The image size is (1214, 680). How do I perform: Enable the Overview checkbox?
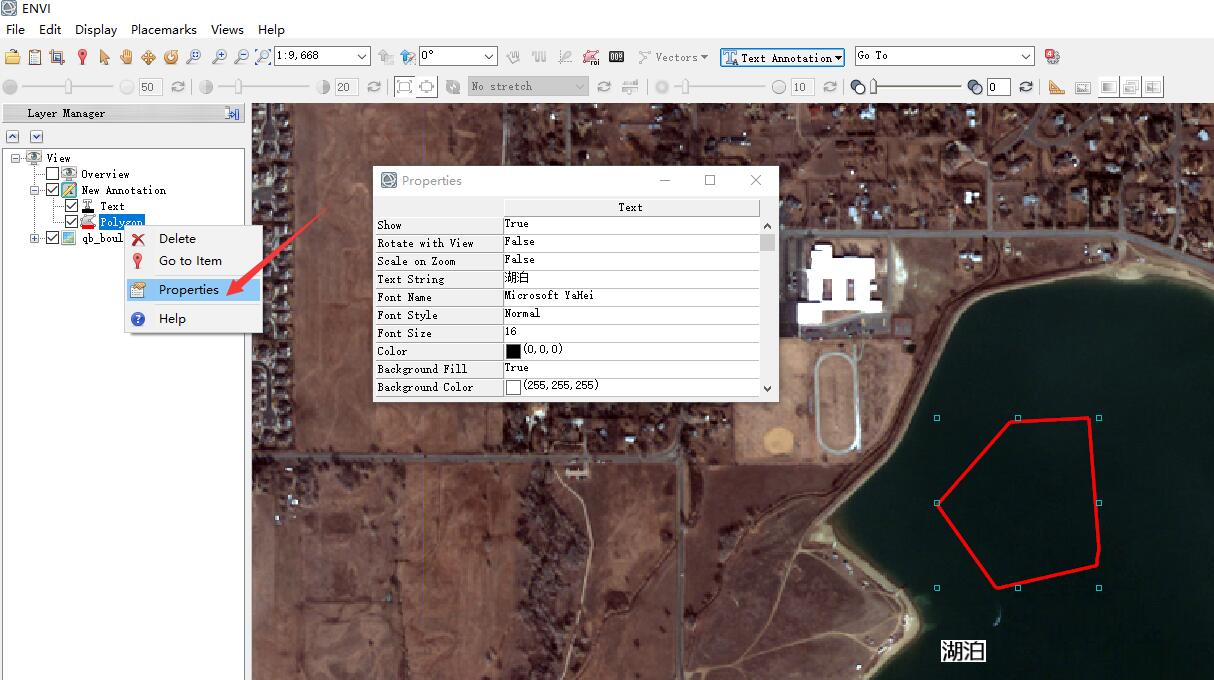(53, 174)
